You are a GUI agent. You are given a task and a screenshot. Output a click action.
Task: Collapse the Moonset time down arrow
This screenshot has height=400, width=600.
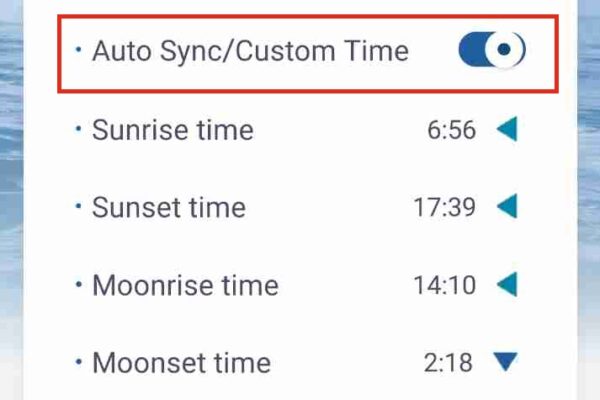(508, 361)
